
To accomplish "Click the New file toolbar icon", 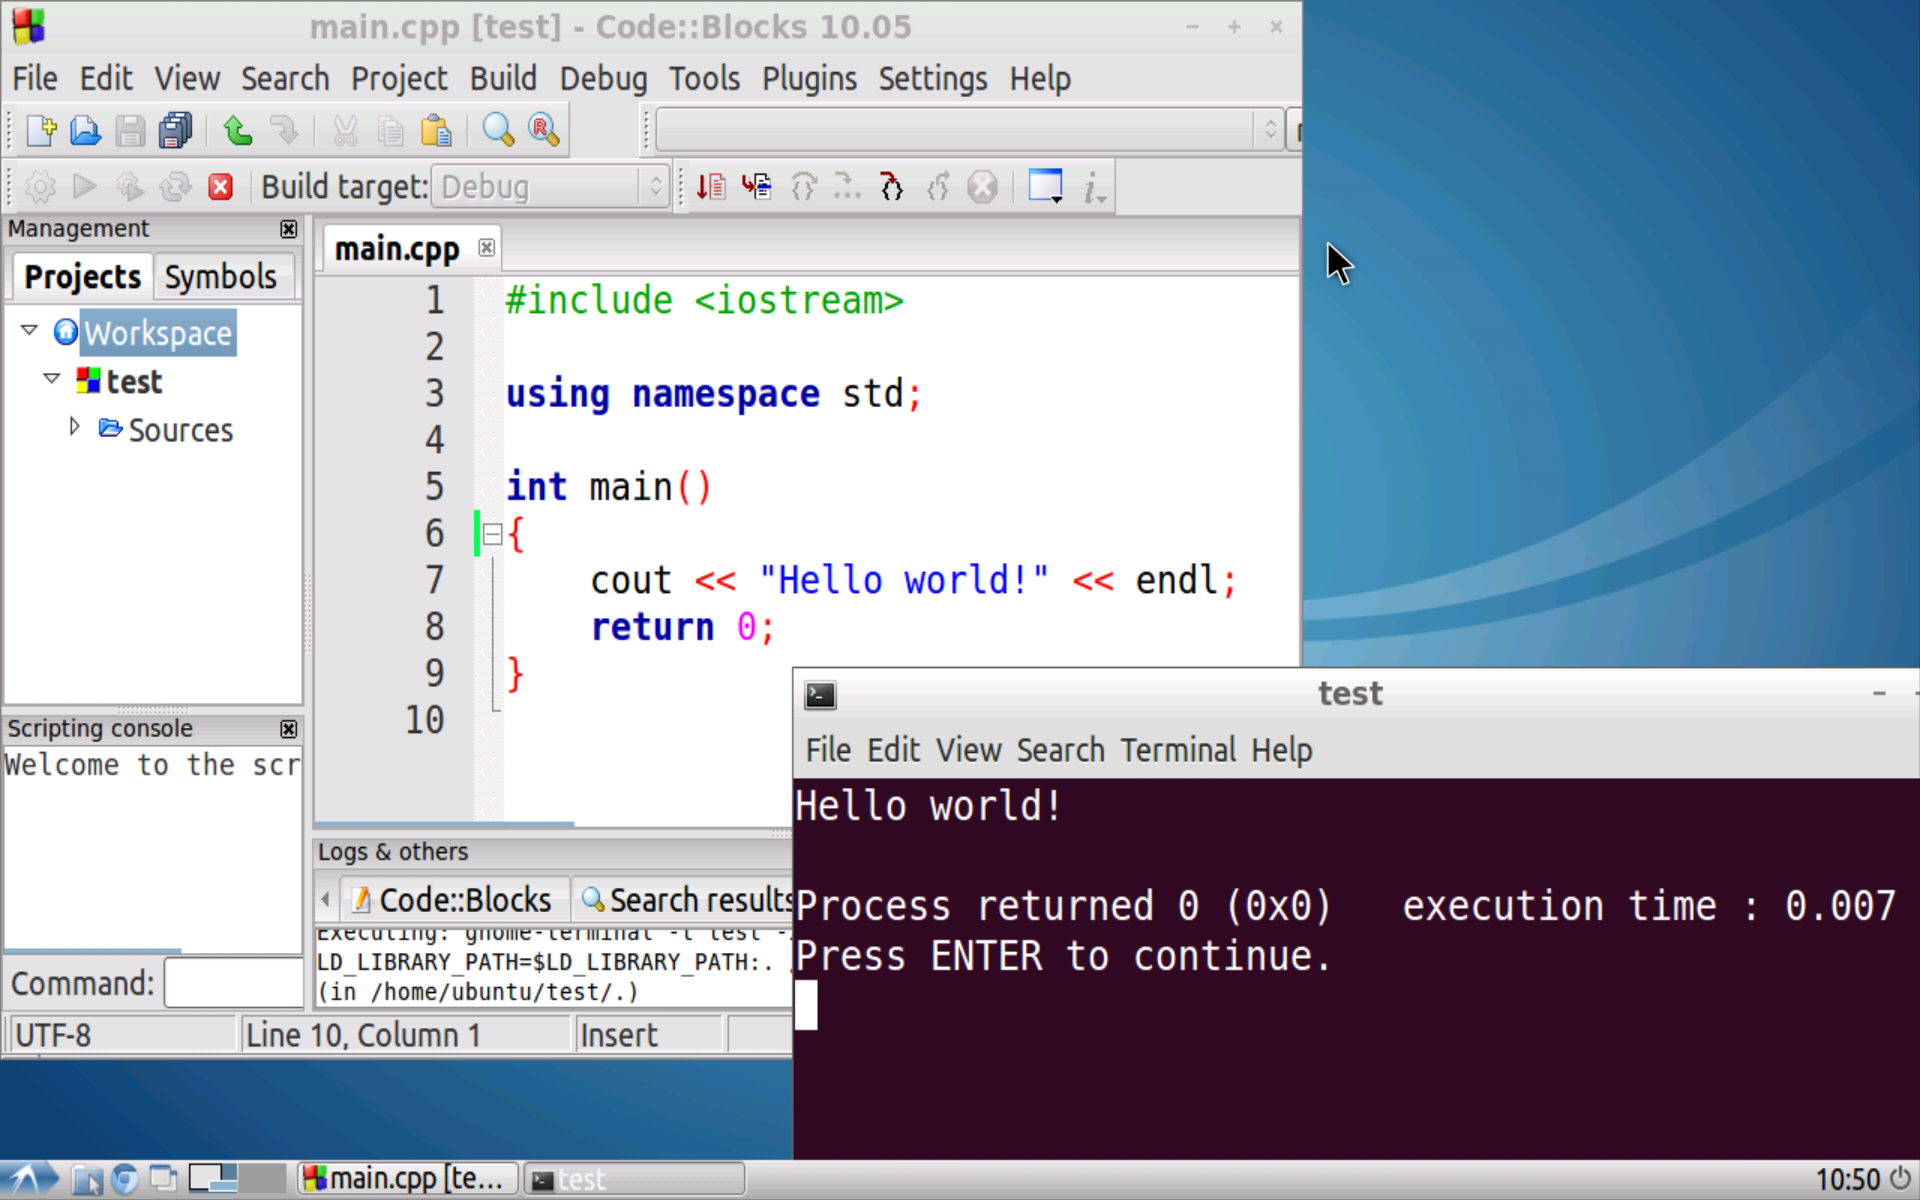I will [x=41, y=131].
